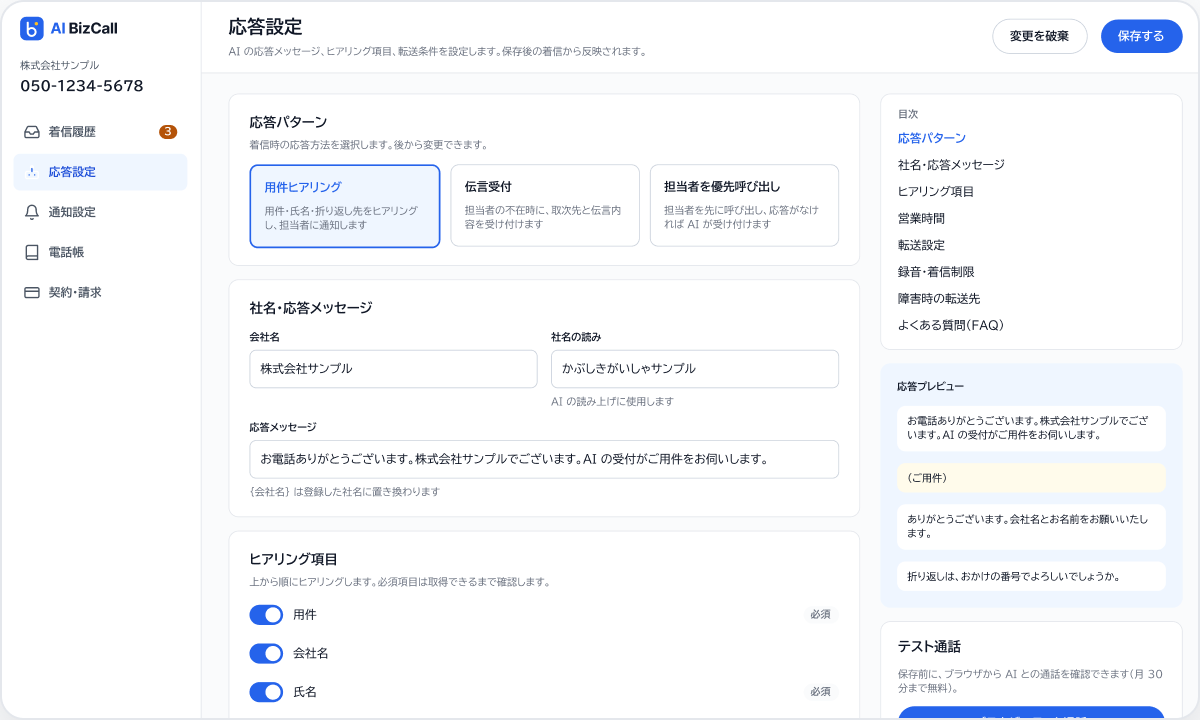This screenshot has width=1200, height=720.
Task: Jump to ヒアリング項目 in the table of contents
Action: coord(936,192)
